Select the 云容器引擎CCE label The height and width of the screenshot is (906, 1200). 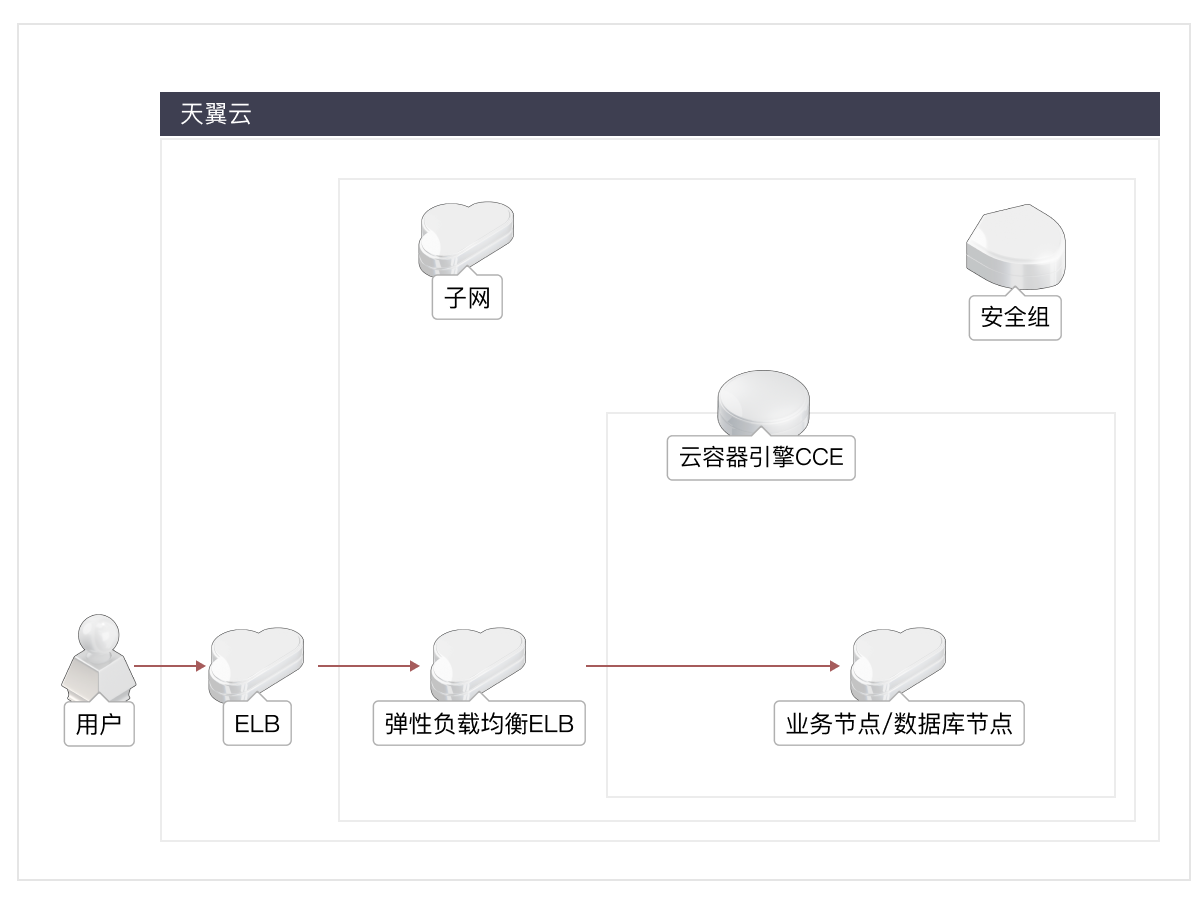point(761,458)
